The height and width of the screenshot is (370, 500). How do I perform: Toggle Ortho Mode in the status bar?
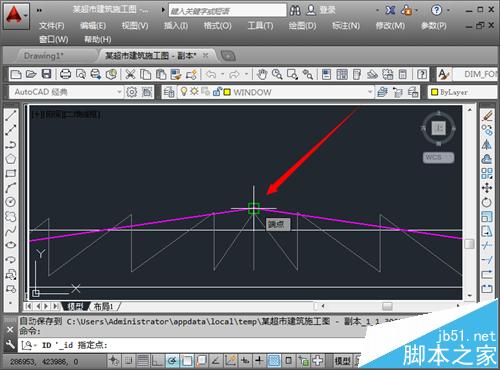pyautogui.click(x=157, y=361)
